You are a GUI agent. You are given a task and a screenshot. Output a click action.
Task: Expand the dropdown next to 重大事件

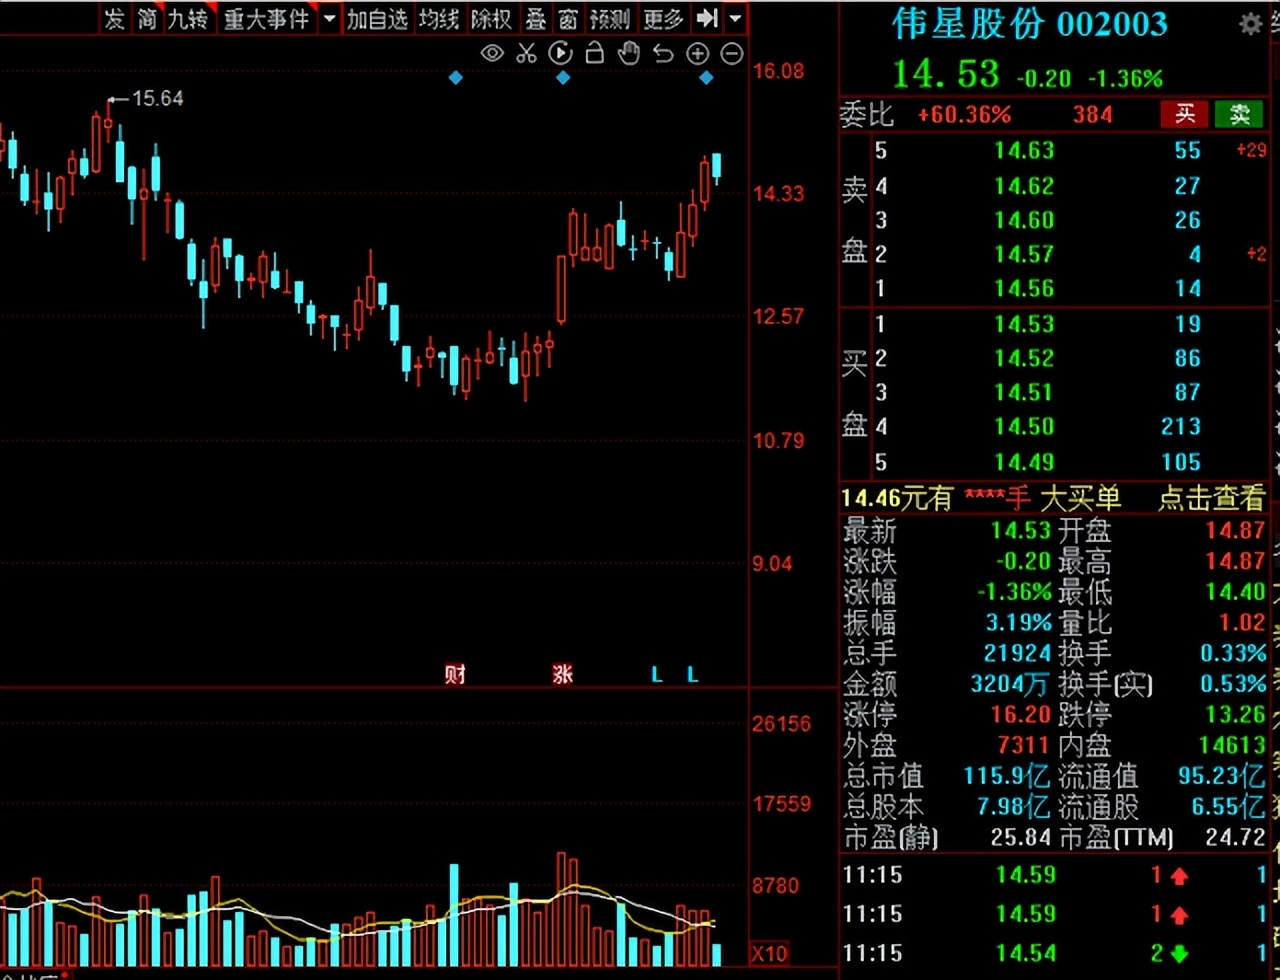tap(330, 18)
